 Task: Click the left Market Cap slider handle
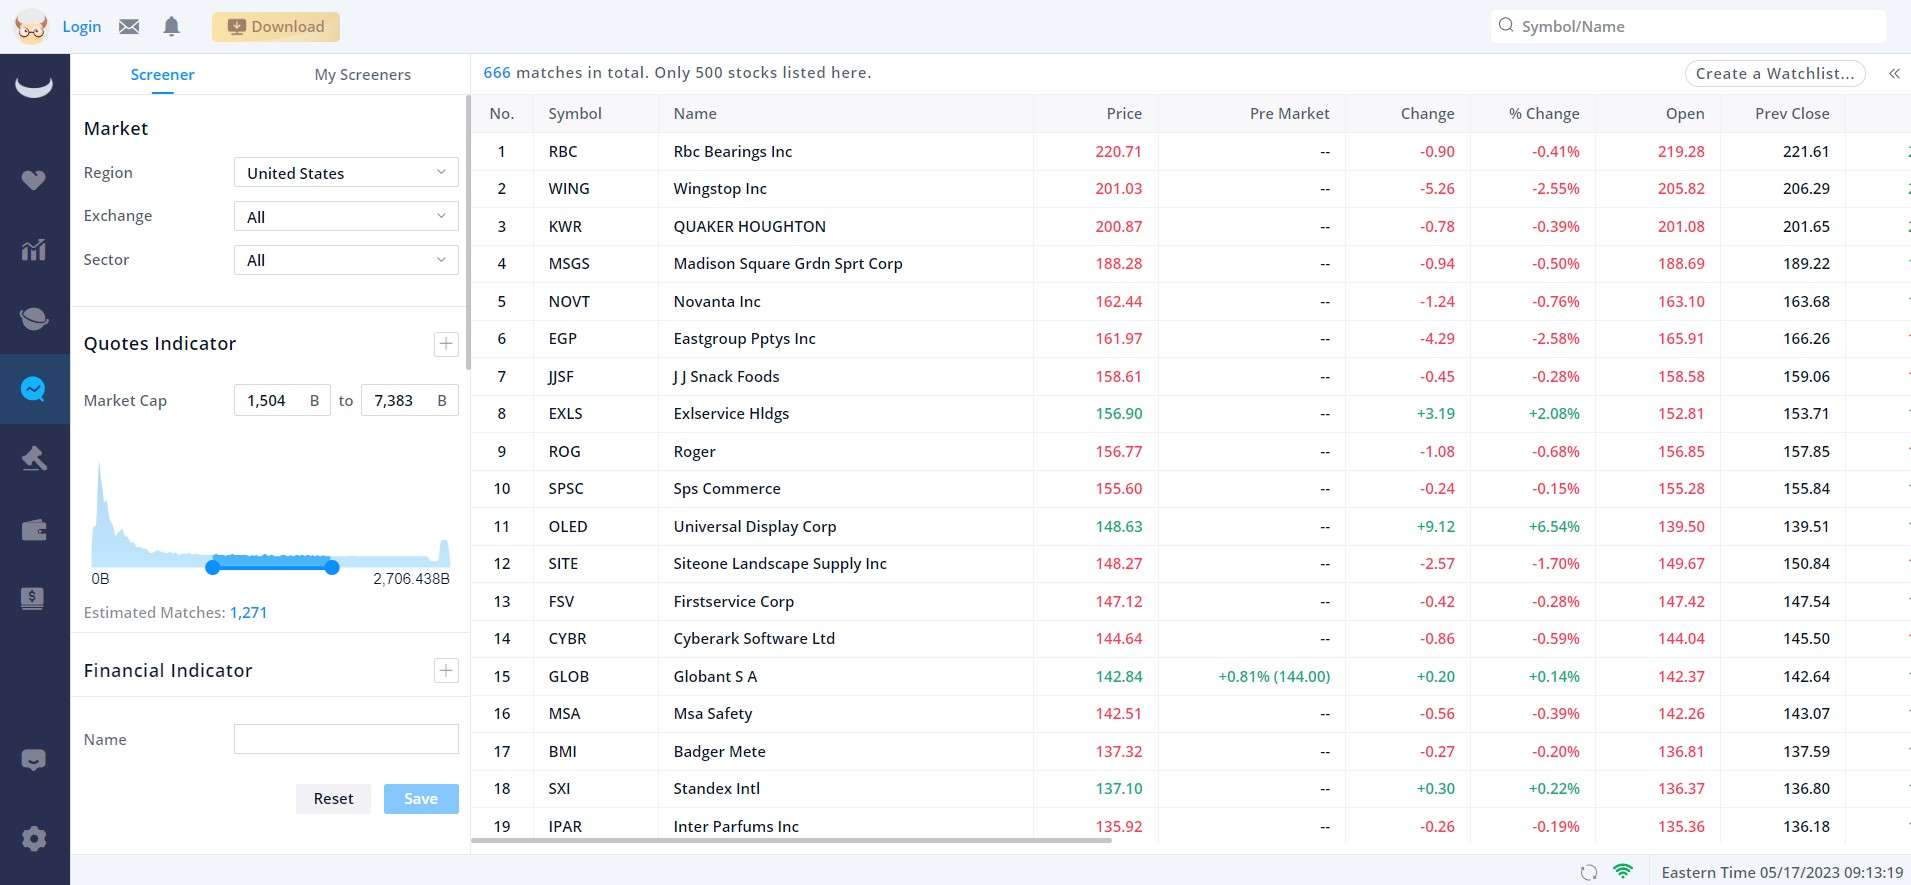pyautogui.click(x=212, y=567)
